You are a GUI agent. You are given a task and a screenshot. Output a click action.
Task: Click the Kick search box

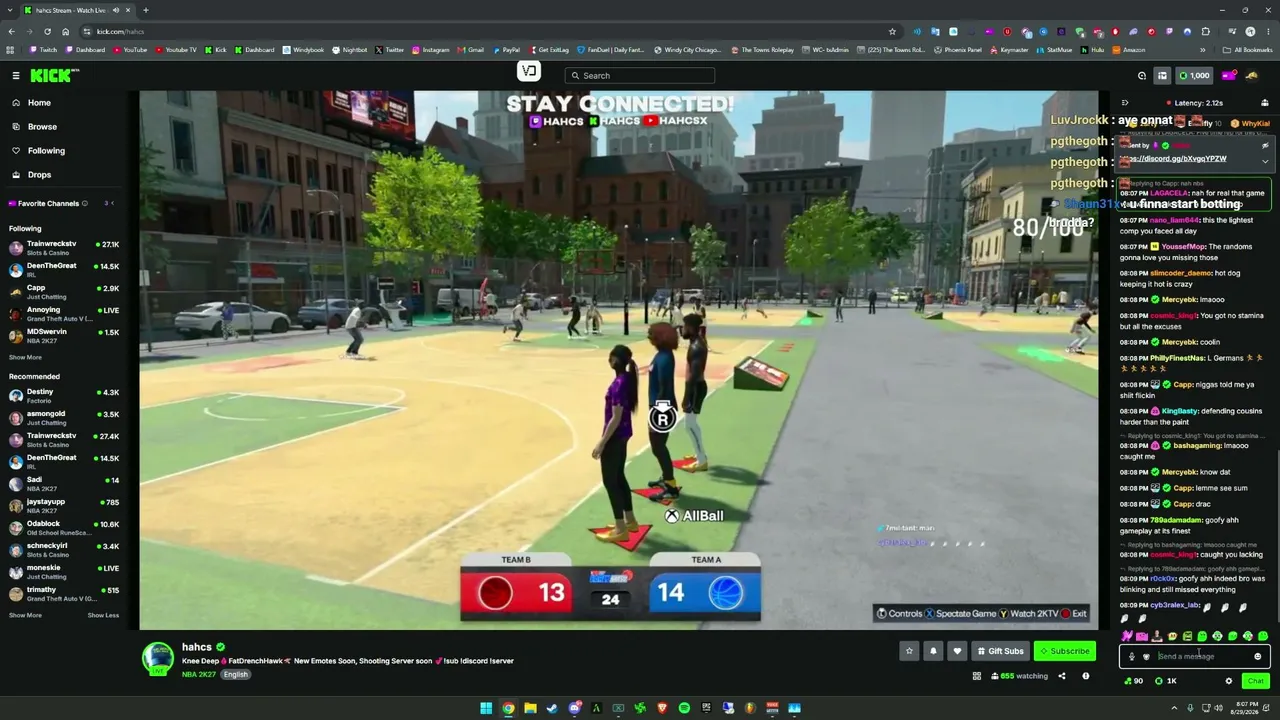click(640, 75)
